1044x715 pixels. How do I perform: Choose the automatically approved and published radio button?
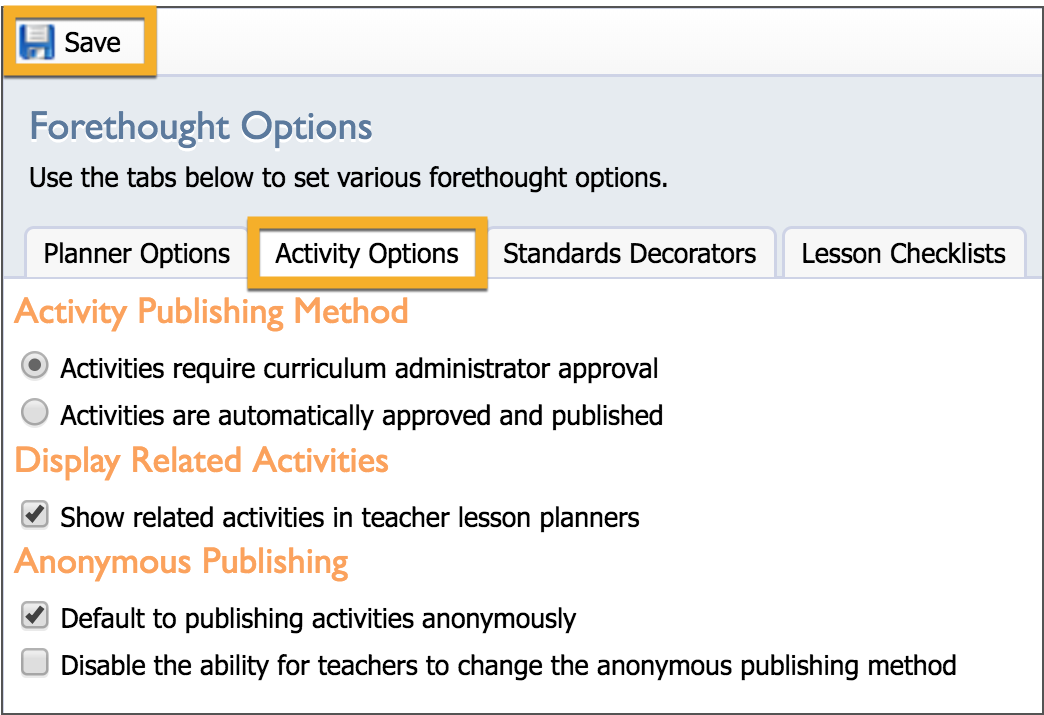tap(35, 412)
